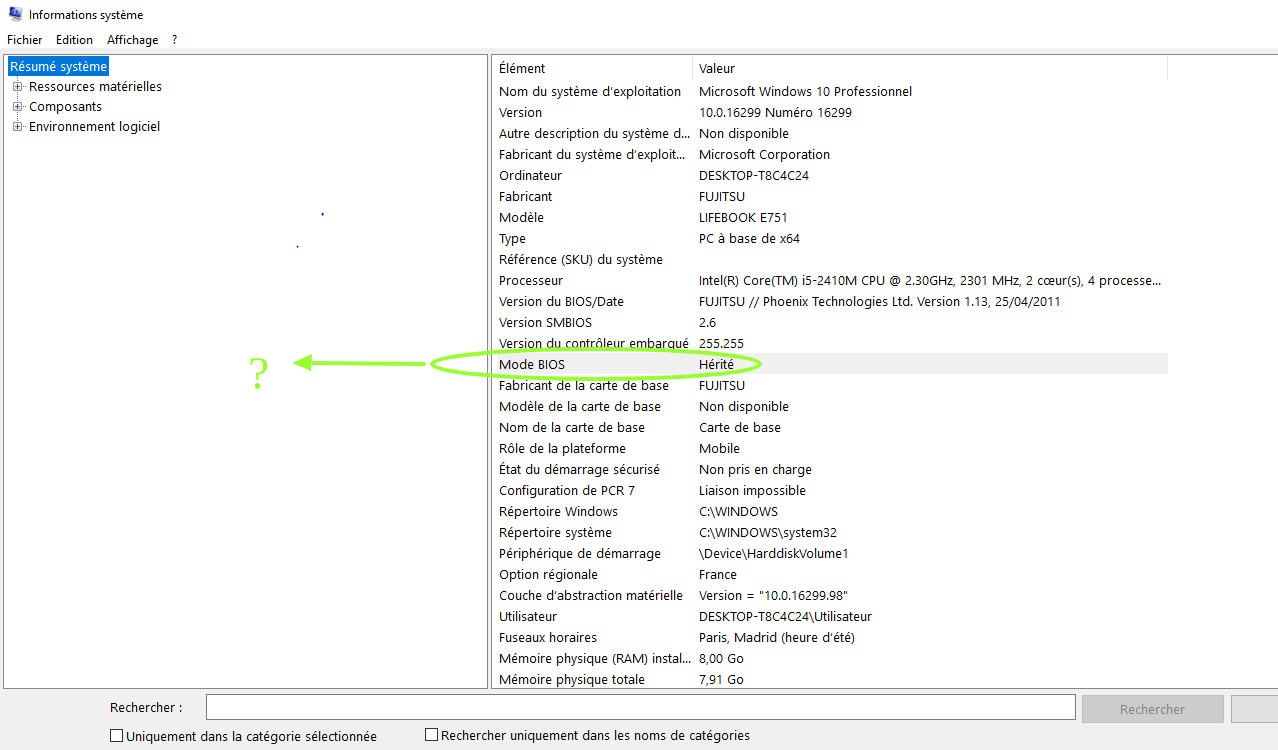1278x750 pixels.
Task: Click the Hérité BIOS mode value
Action: [716, 365]
